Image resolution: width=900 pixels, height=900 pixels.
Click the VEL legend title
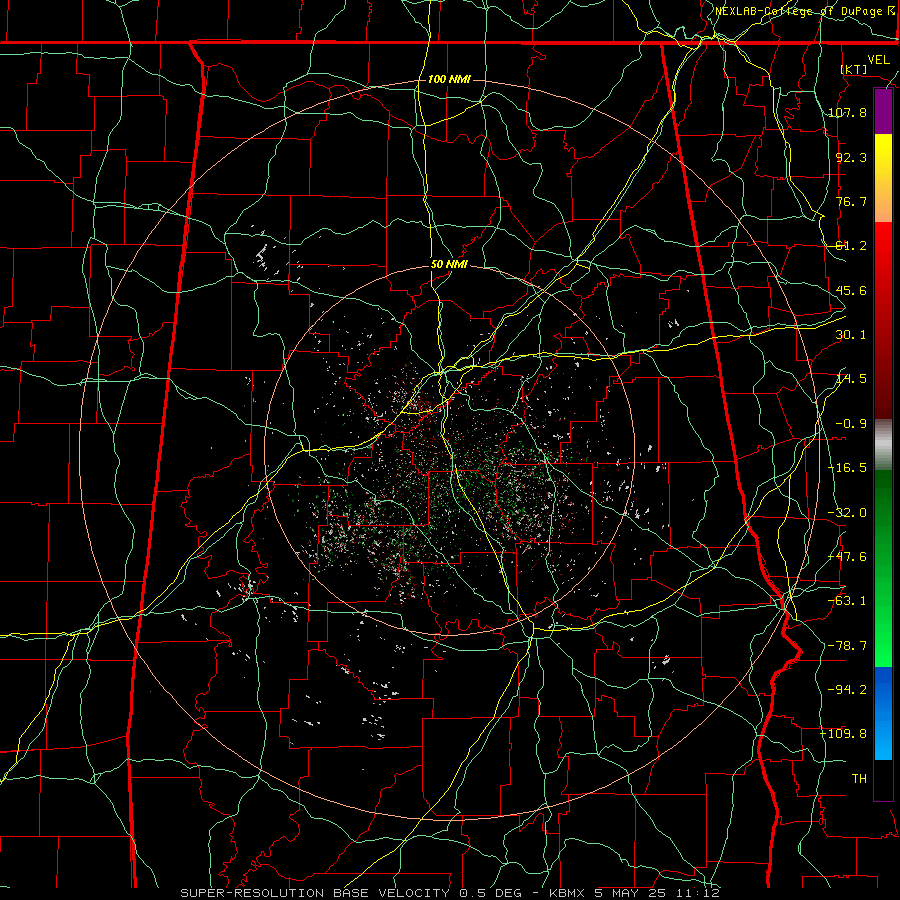pyautogui.click(x=878, y=60)
